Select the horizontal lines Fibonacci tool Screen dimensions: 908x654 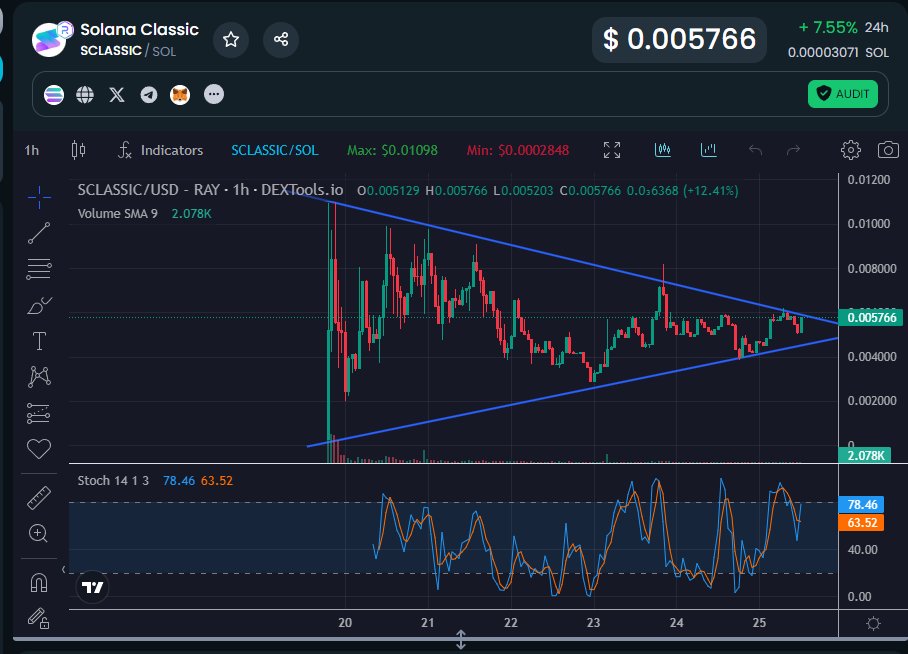39,269
